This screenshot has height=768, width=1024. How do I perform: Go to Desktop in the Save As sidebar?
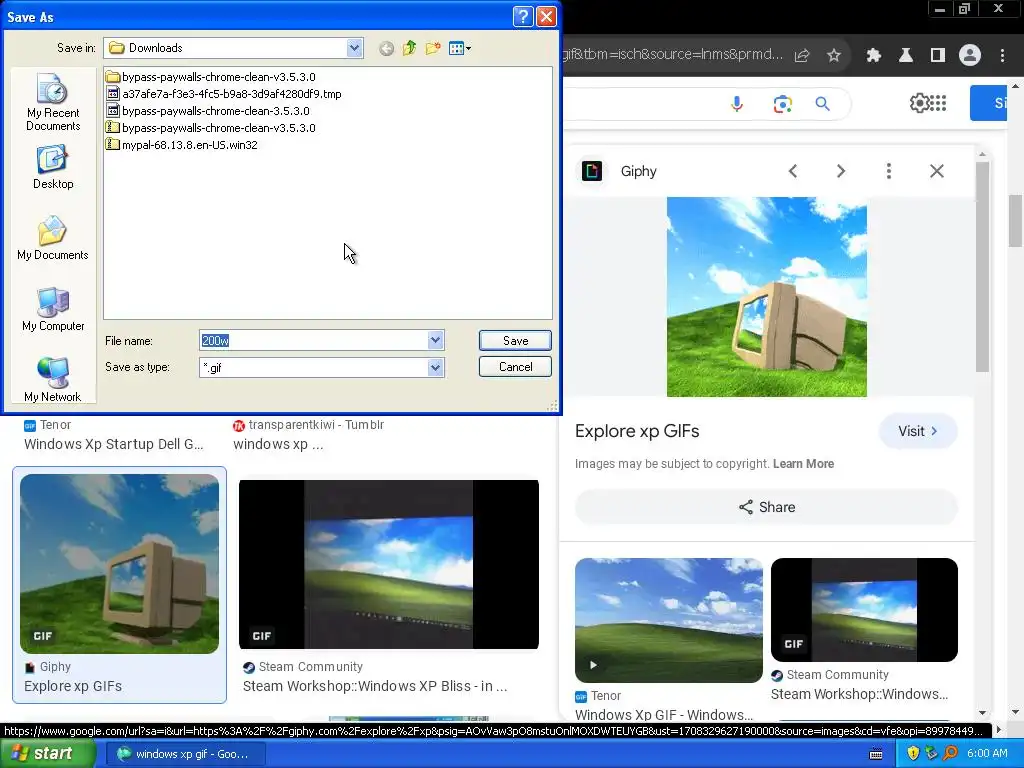coord(53,167)
